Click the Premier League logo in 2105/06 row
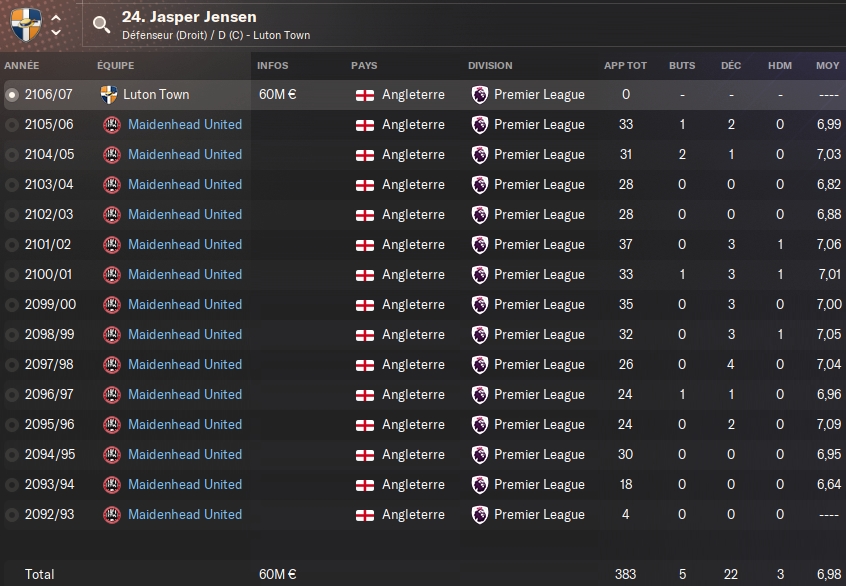Viewport: 846px width, 586px height. click(480, 125)
